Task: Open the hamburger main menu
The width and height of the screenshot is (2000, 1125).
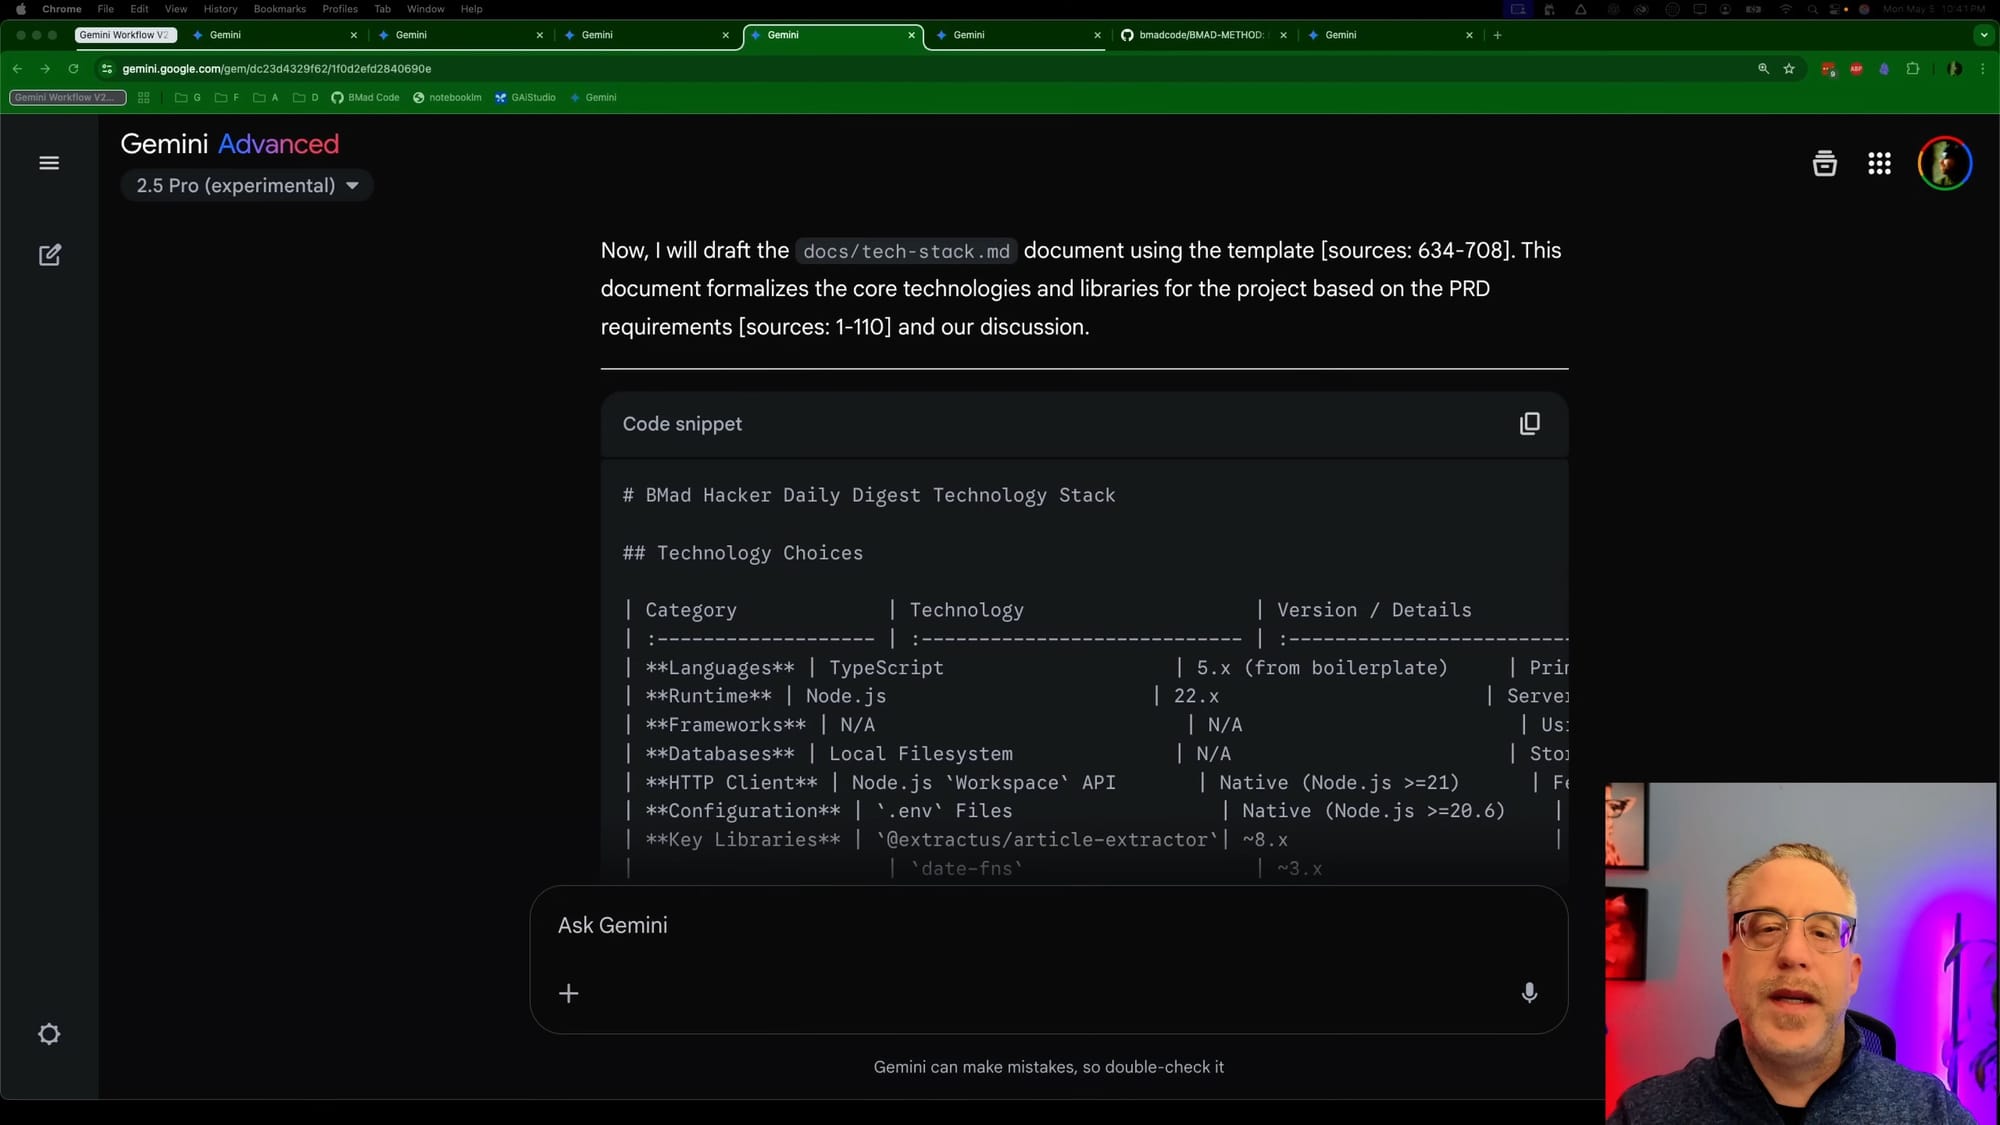Action: tap(49, 163)
